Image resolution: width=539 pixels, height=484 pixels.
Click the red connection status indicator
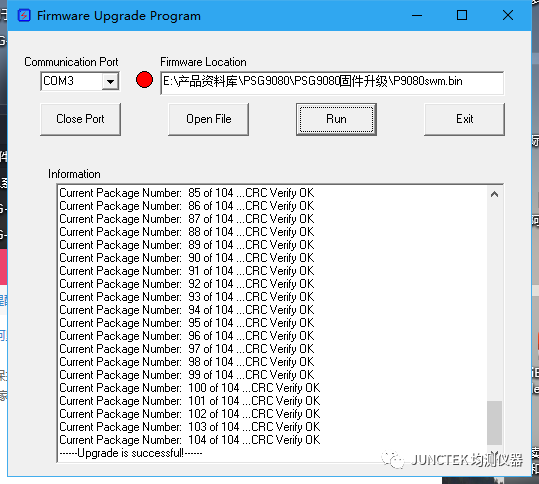click(144, 79)
